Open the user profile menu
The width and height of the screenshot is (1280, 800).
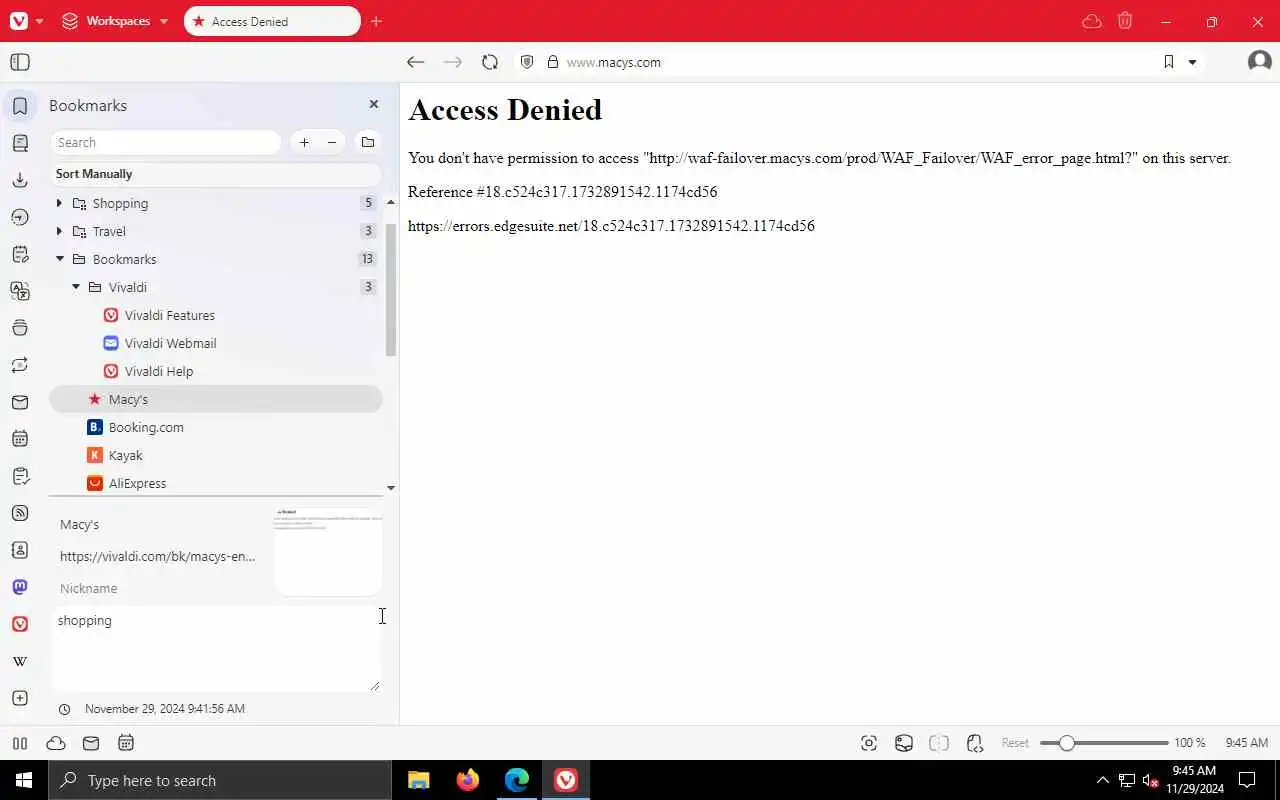pos(1260,62)
